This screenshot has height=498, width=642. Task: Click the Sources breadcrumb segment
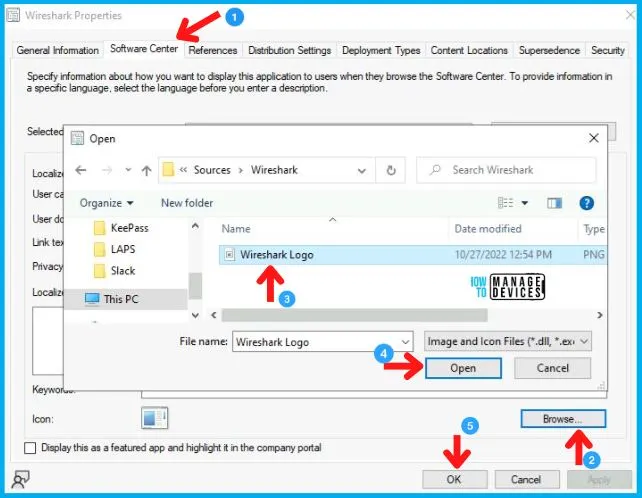[x=212, y=170]
